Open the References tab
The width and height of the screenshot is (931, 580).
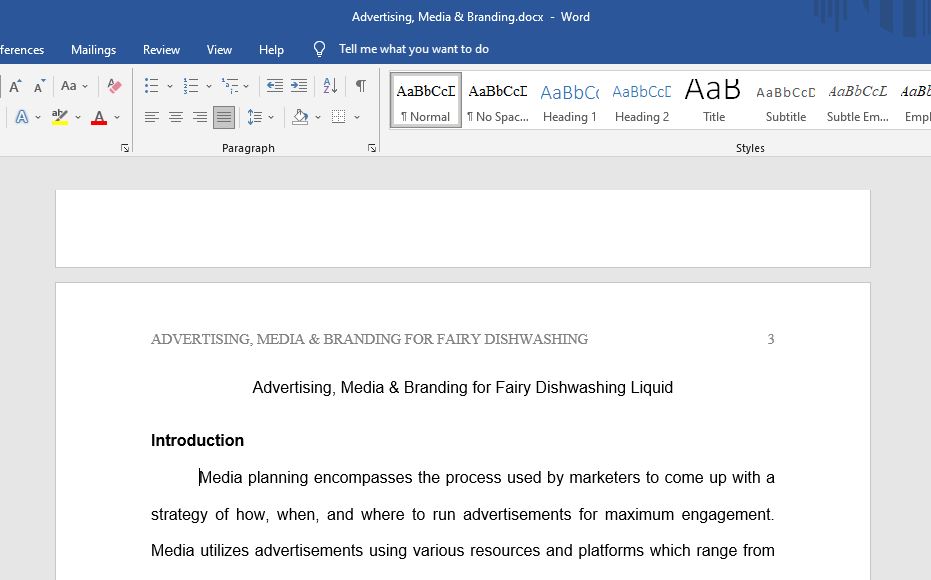22,50
